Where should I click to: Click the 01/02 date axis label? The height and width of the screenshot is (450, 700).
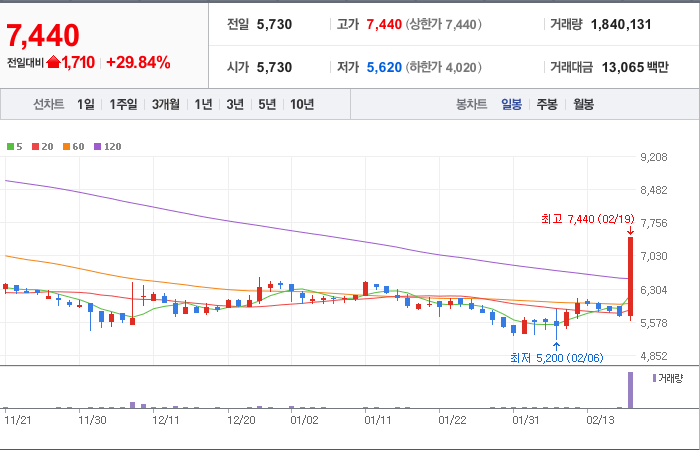[305, 421]
